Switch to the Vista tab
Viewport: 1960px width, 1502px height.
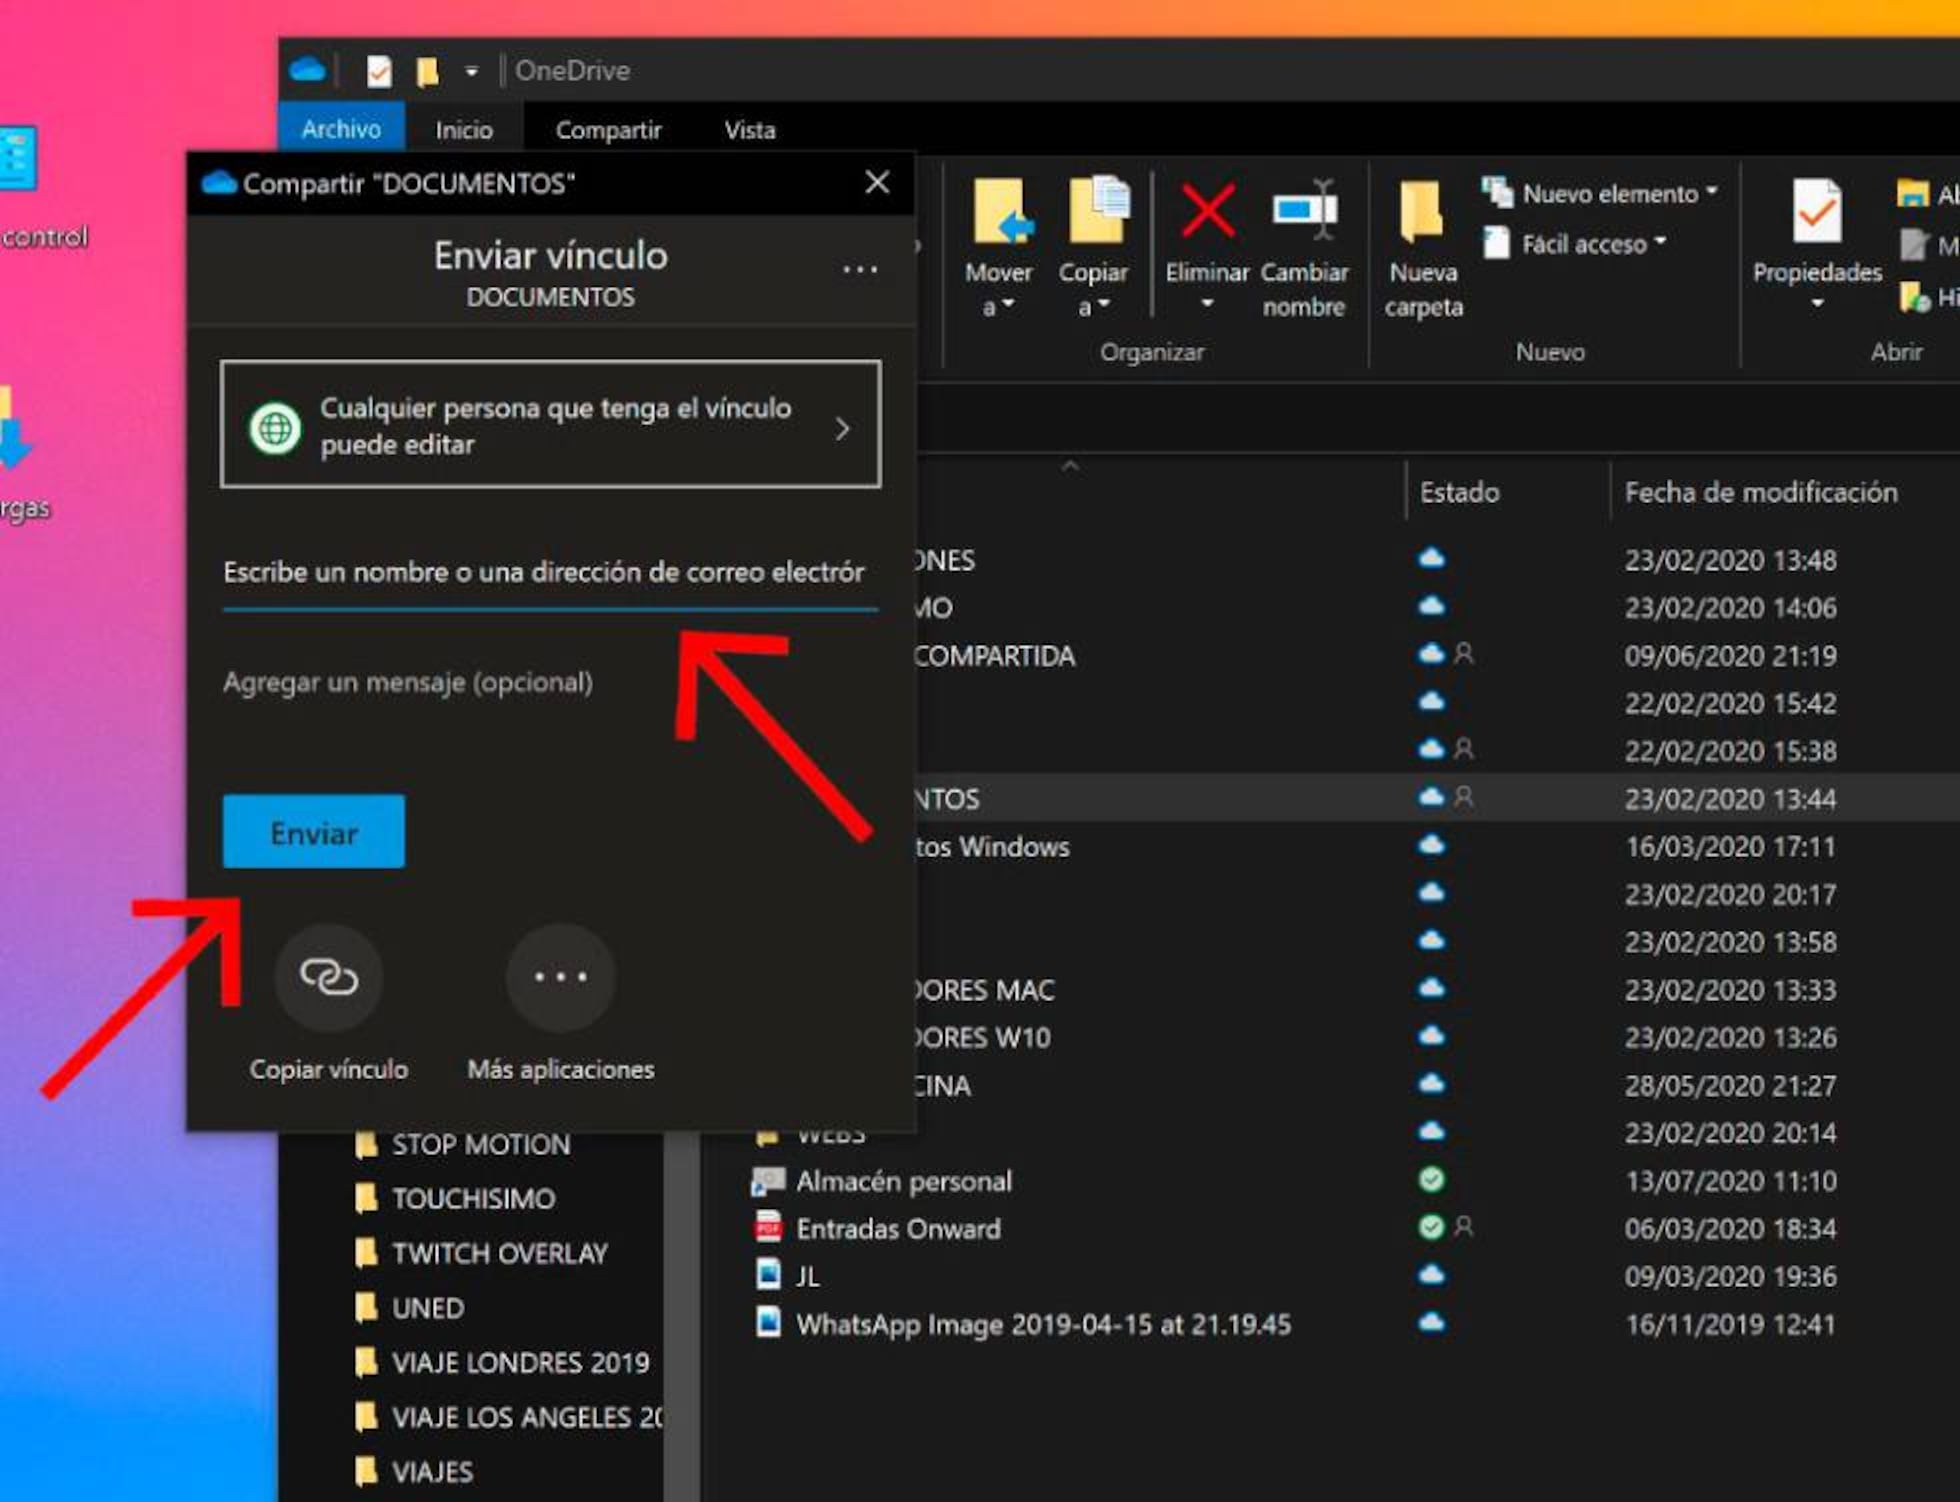click(749, 129)
